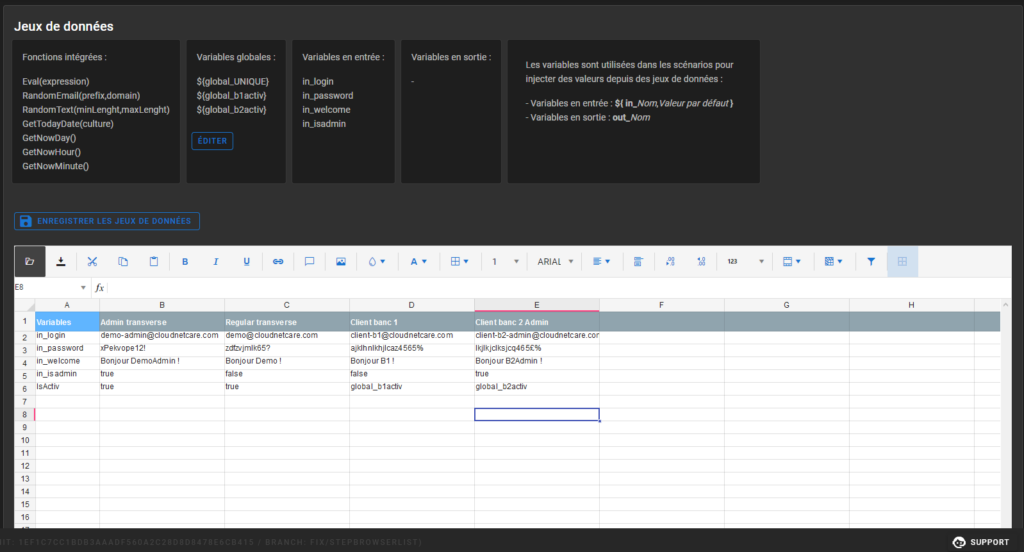Toggle underline formatting
This screenshot has height=552, width=1024.
(246, 261)
